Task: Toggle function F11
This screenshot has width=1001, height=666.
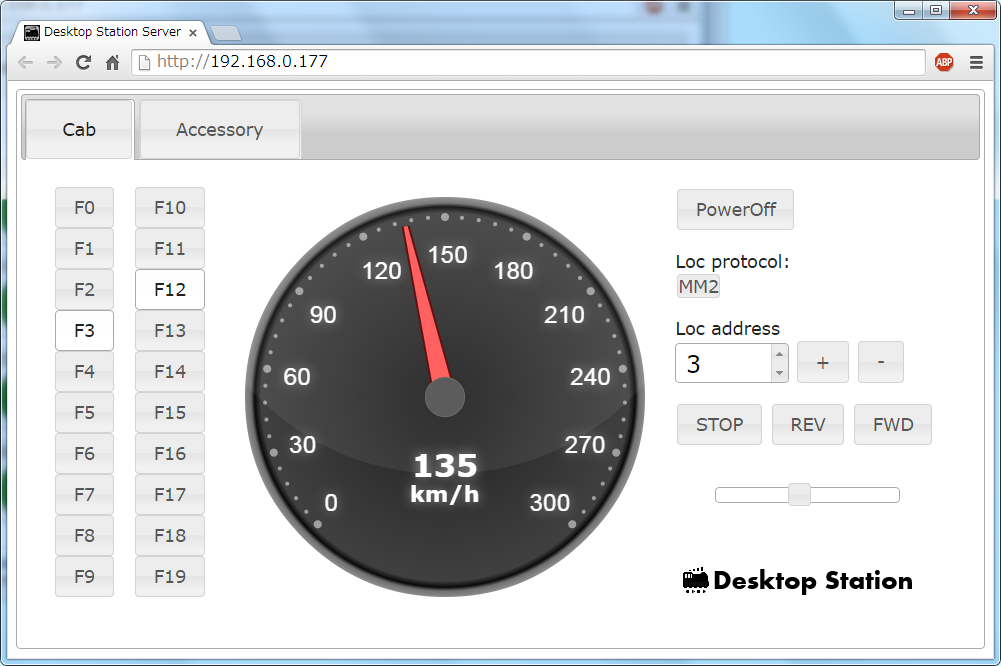Action: point(170,248)
